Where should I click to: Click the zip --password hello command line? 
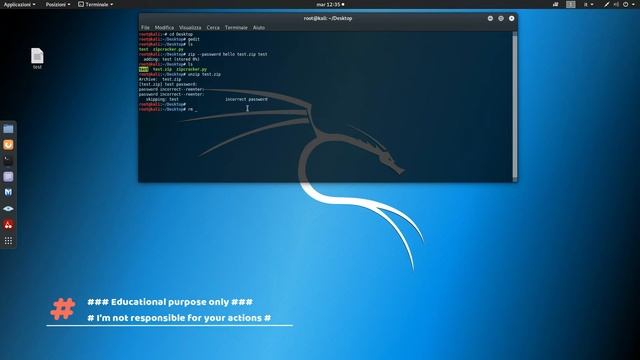pos(203,54)
